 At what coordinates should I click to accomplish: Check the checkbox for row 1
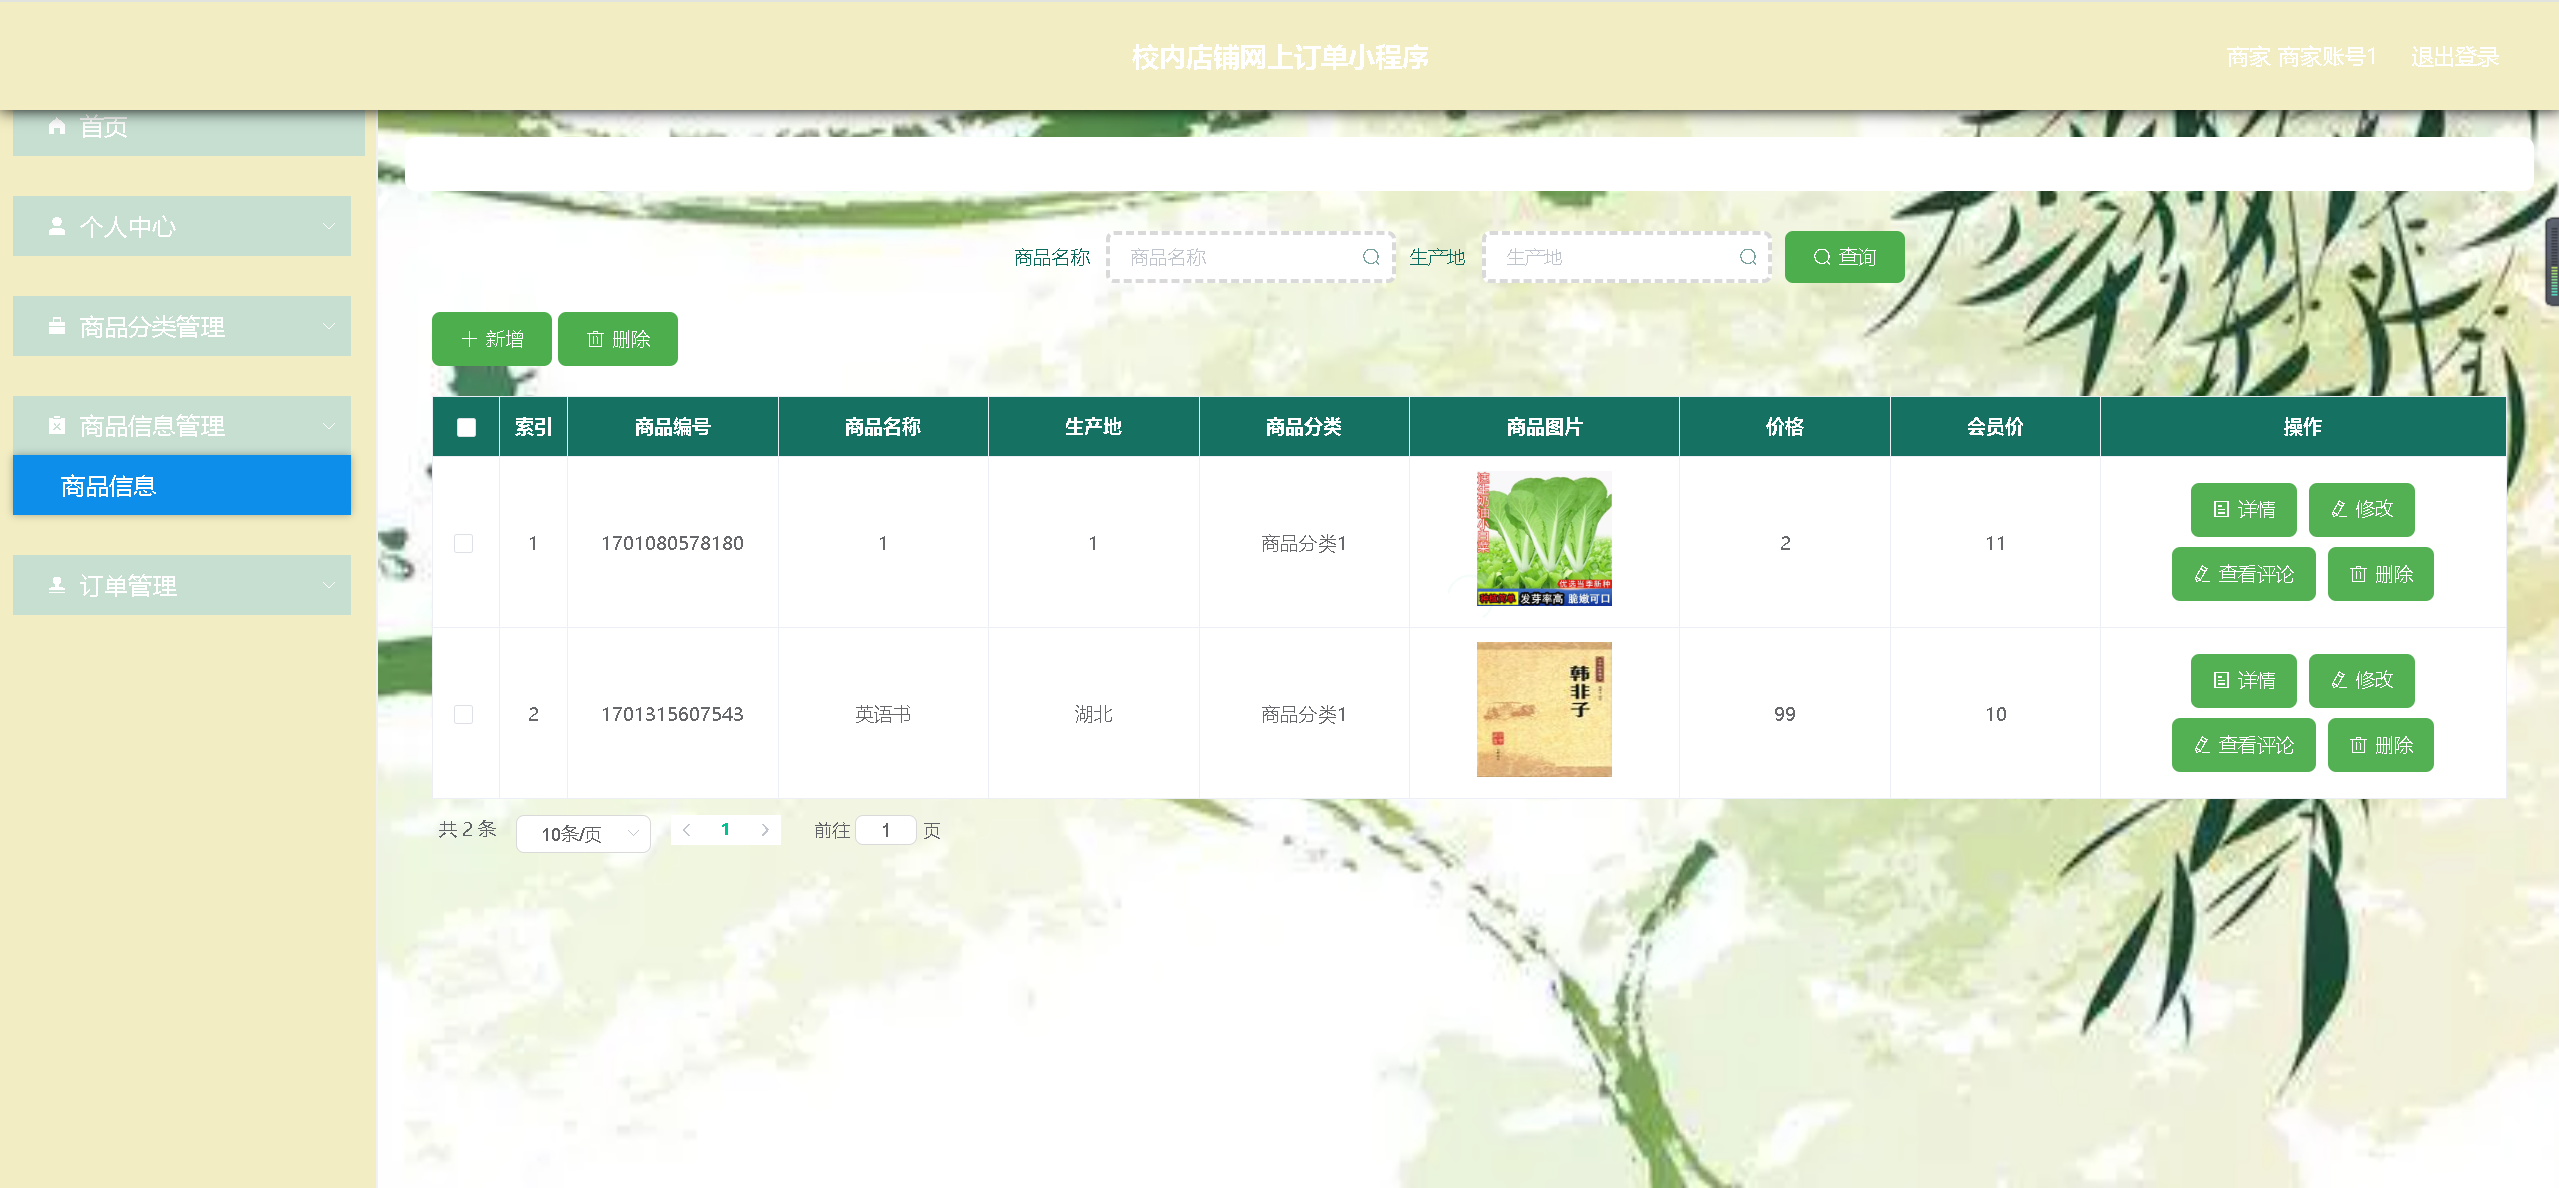pos(464,543)
